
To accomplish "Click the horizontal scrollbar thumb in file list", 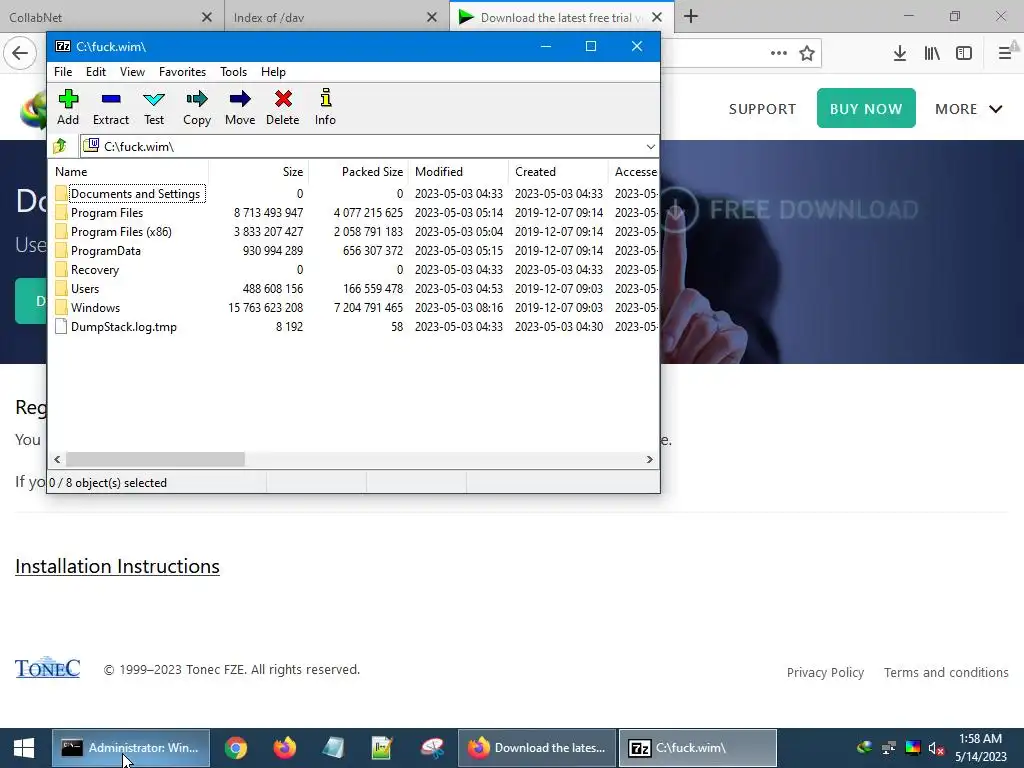I will coord(155,460).
